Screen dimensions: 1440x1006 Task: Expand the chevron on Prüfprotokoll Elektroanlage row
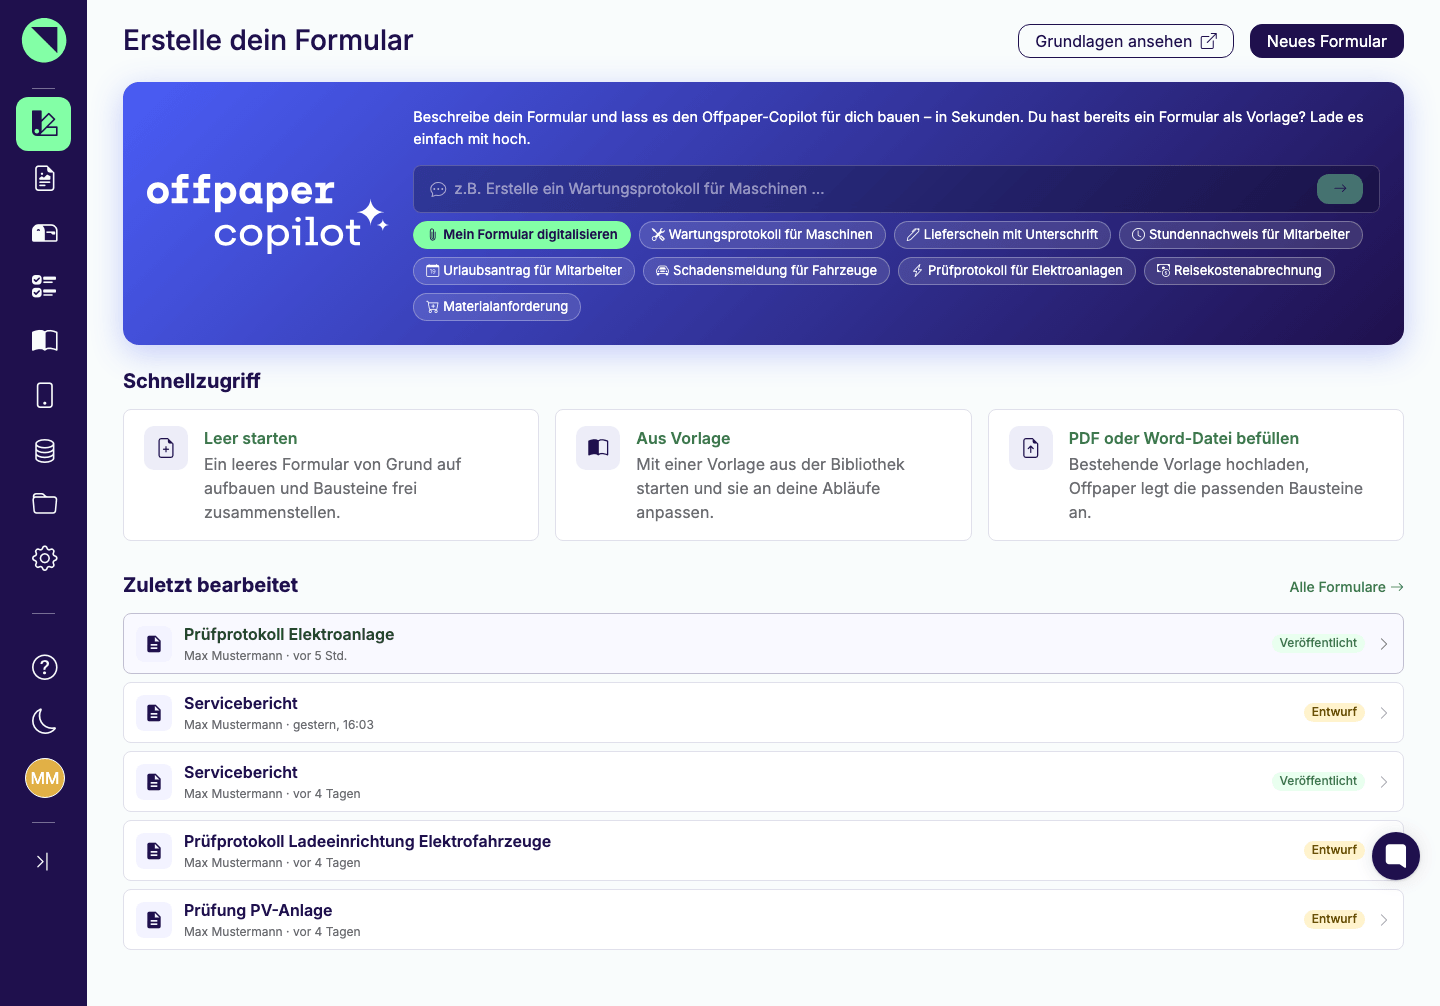(x=1384, y=644)
